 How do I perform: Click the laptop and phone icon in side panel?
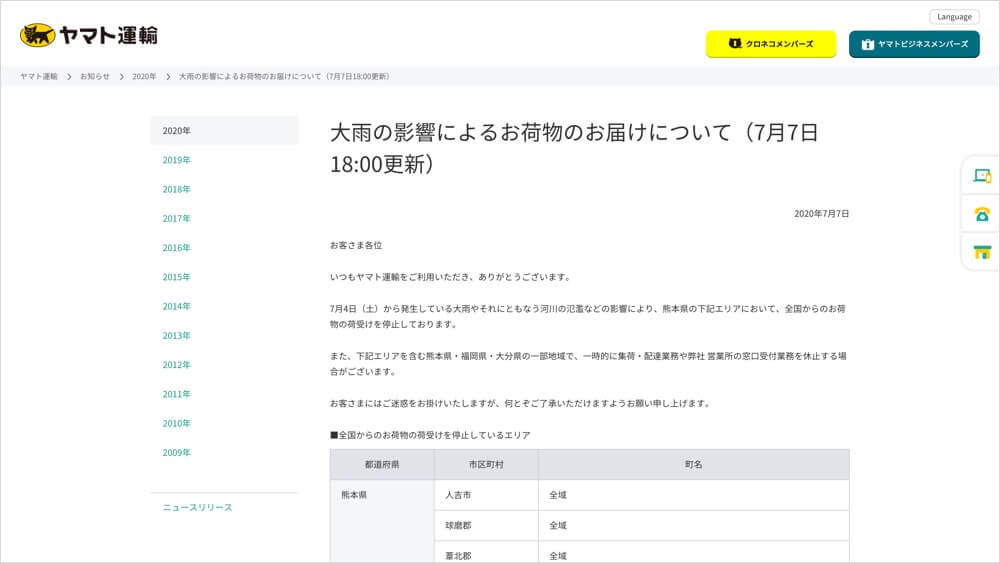coord(982,176)
